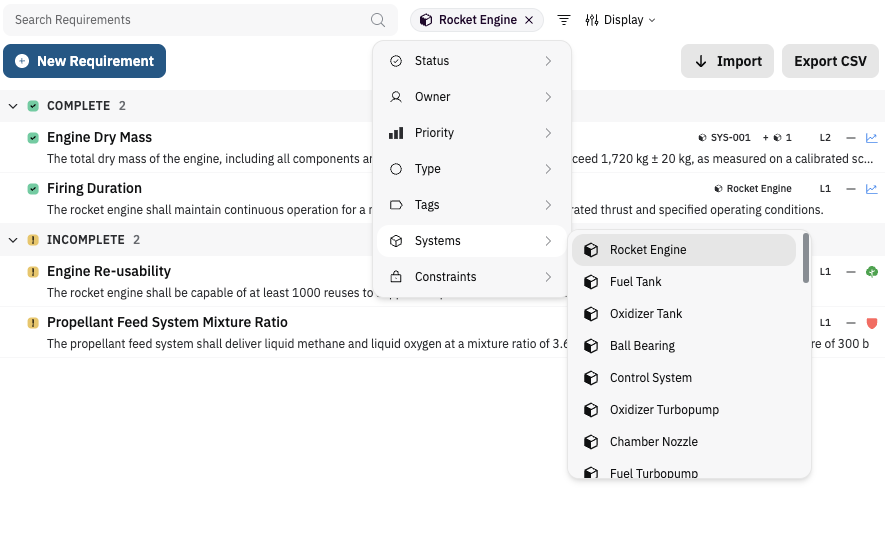Click the Propellant Feed System status icon
The width and height of the screenshot is (885, 542).
33,323
